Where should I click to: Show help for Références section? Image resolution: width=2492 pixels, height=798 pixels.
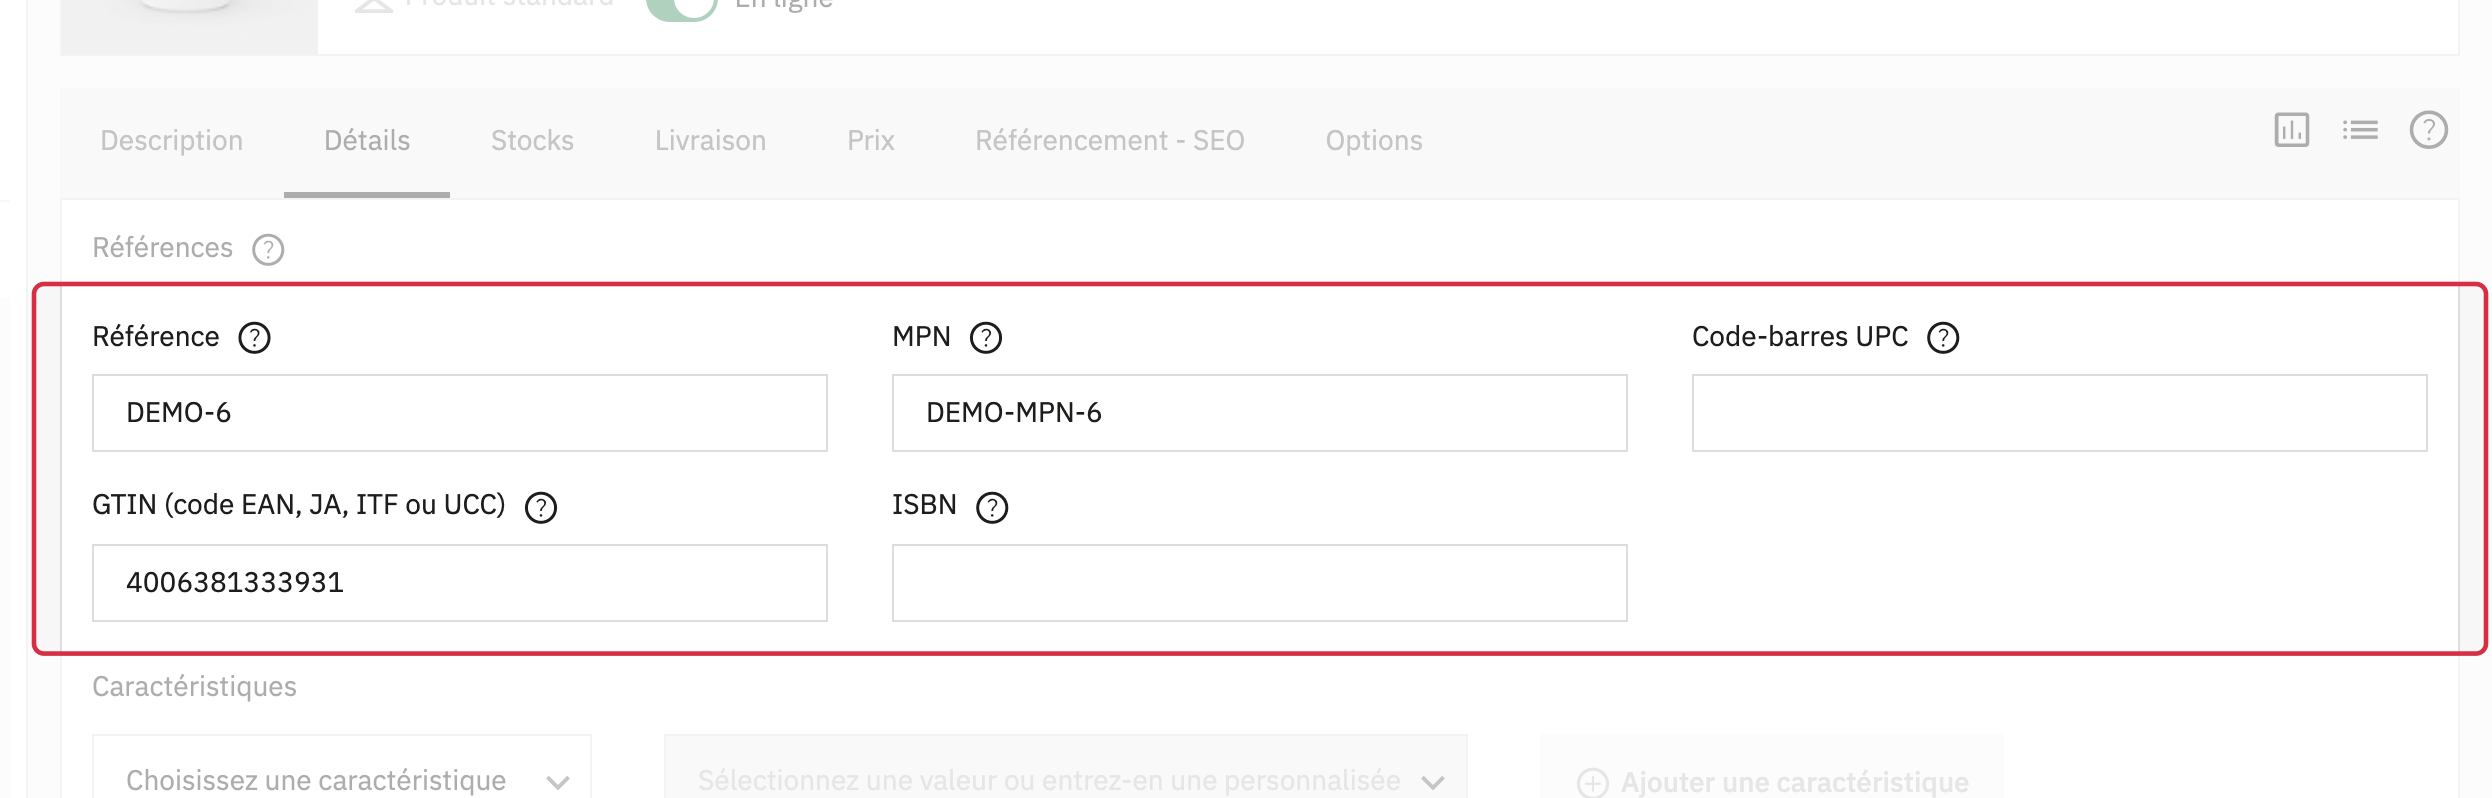268,249
